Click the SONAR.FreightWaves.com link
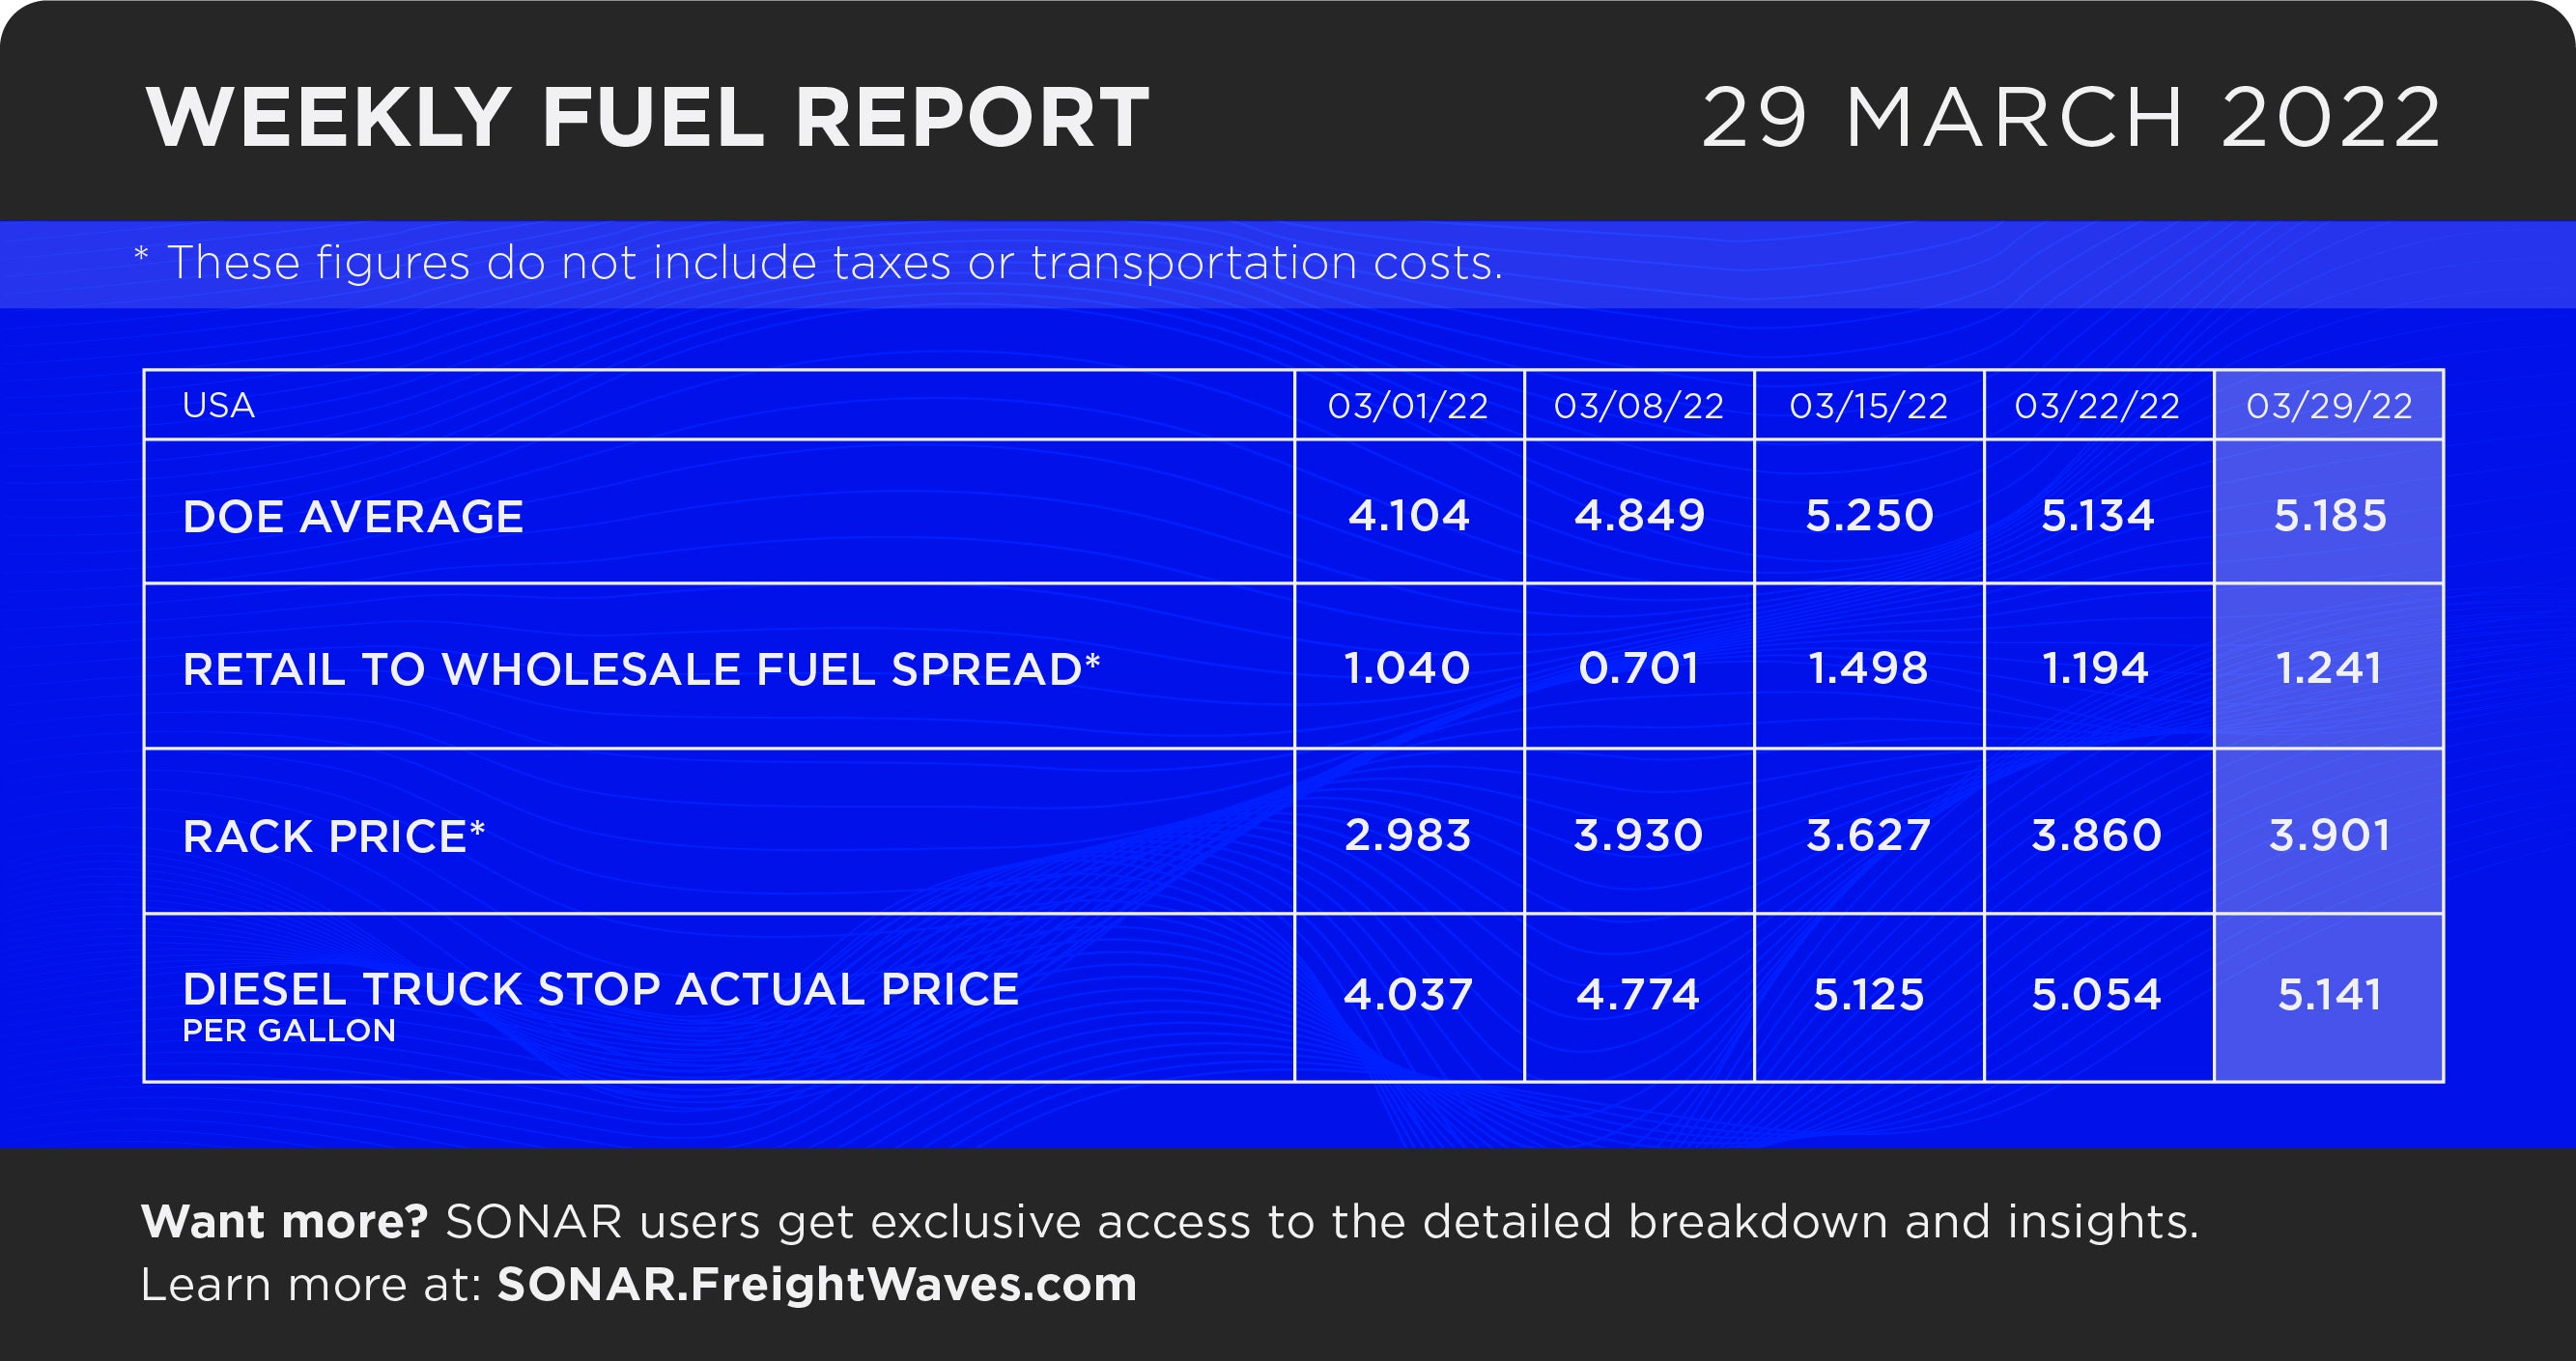This screenshot has height=1361, width=2576. (817, 1284)
